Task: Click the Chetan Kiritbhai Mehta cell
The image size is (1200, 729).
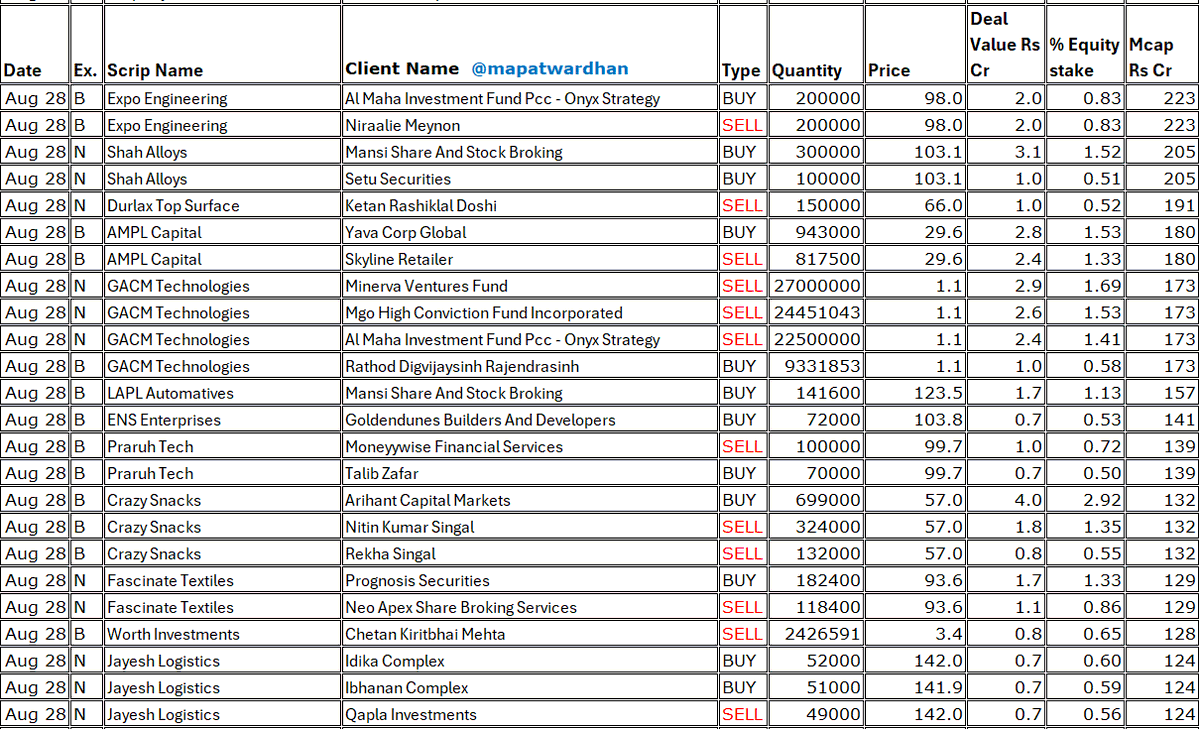Action: tap(529, 634)
